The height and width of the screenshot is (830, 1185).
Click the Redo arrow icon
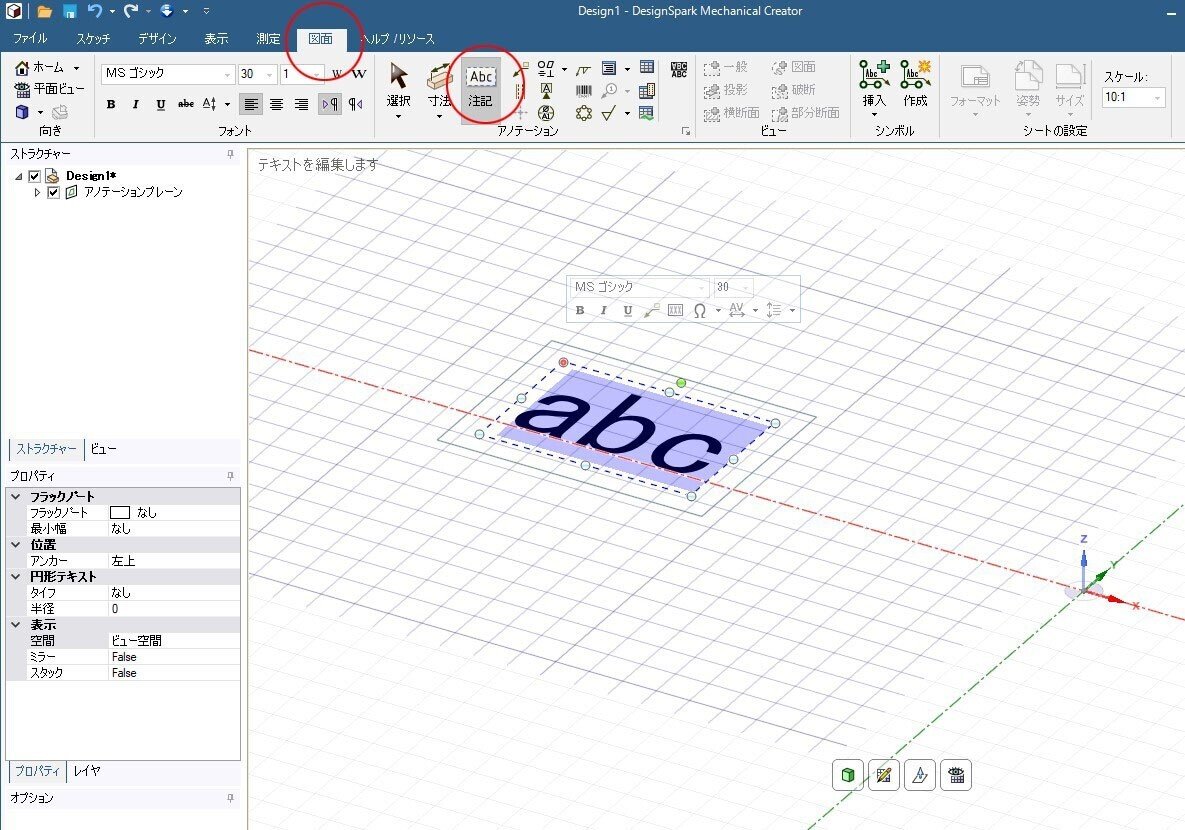tap(131, 11)
